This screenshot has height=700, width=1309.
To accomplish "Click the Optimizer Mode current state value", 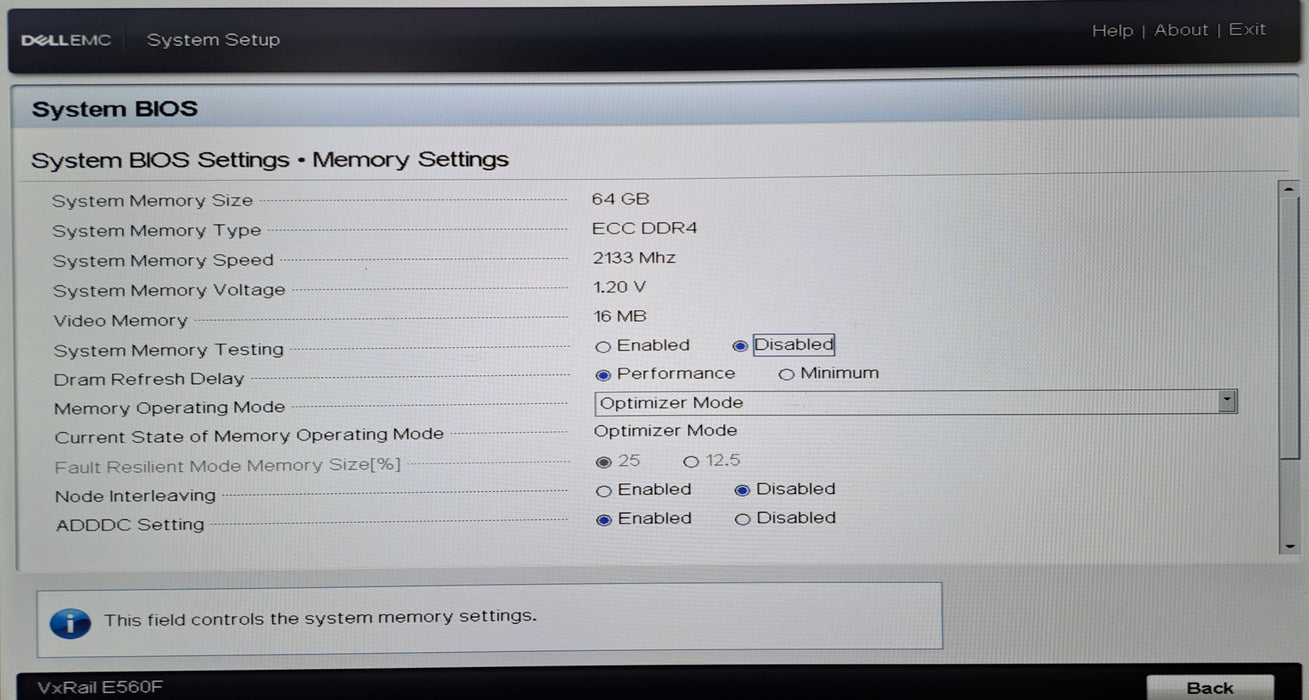I will (665, 431).
